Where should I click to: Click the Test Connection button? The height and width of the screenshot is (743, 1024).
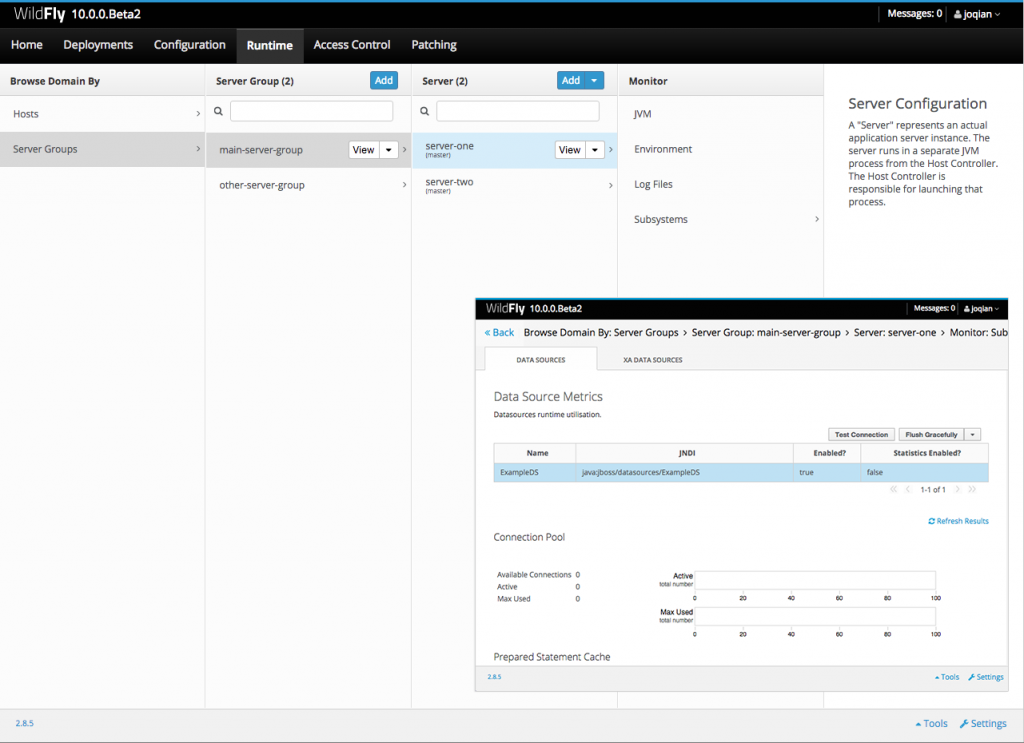click(861, 435)
